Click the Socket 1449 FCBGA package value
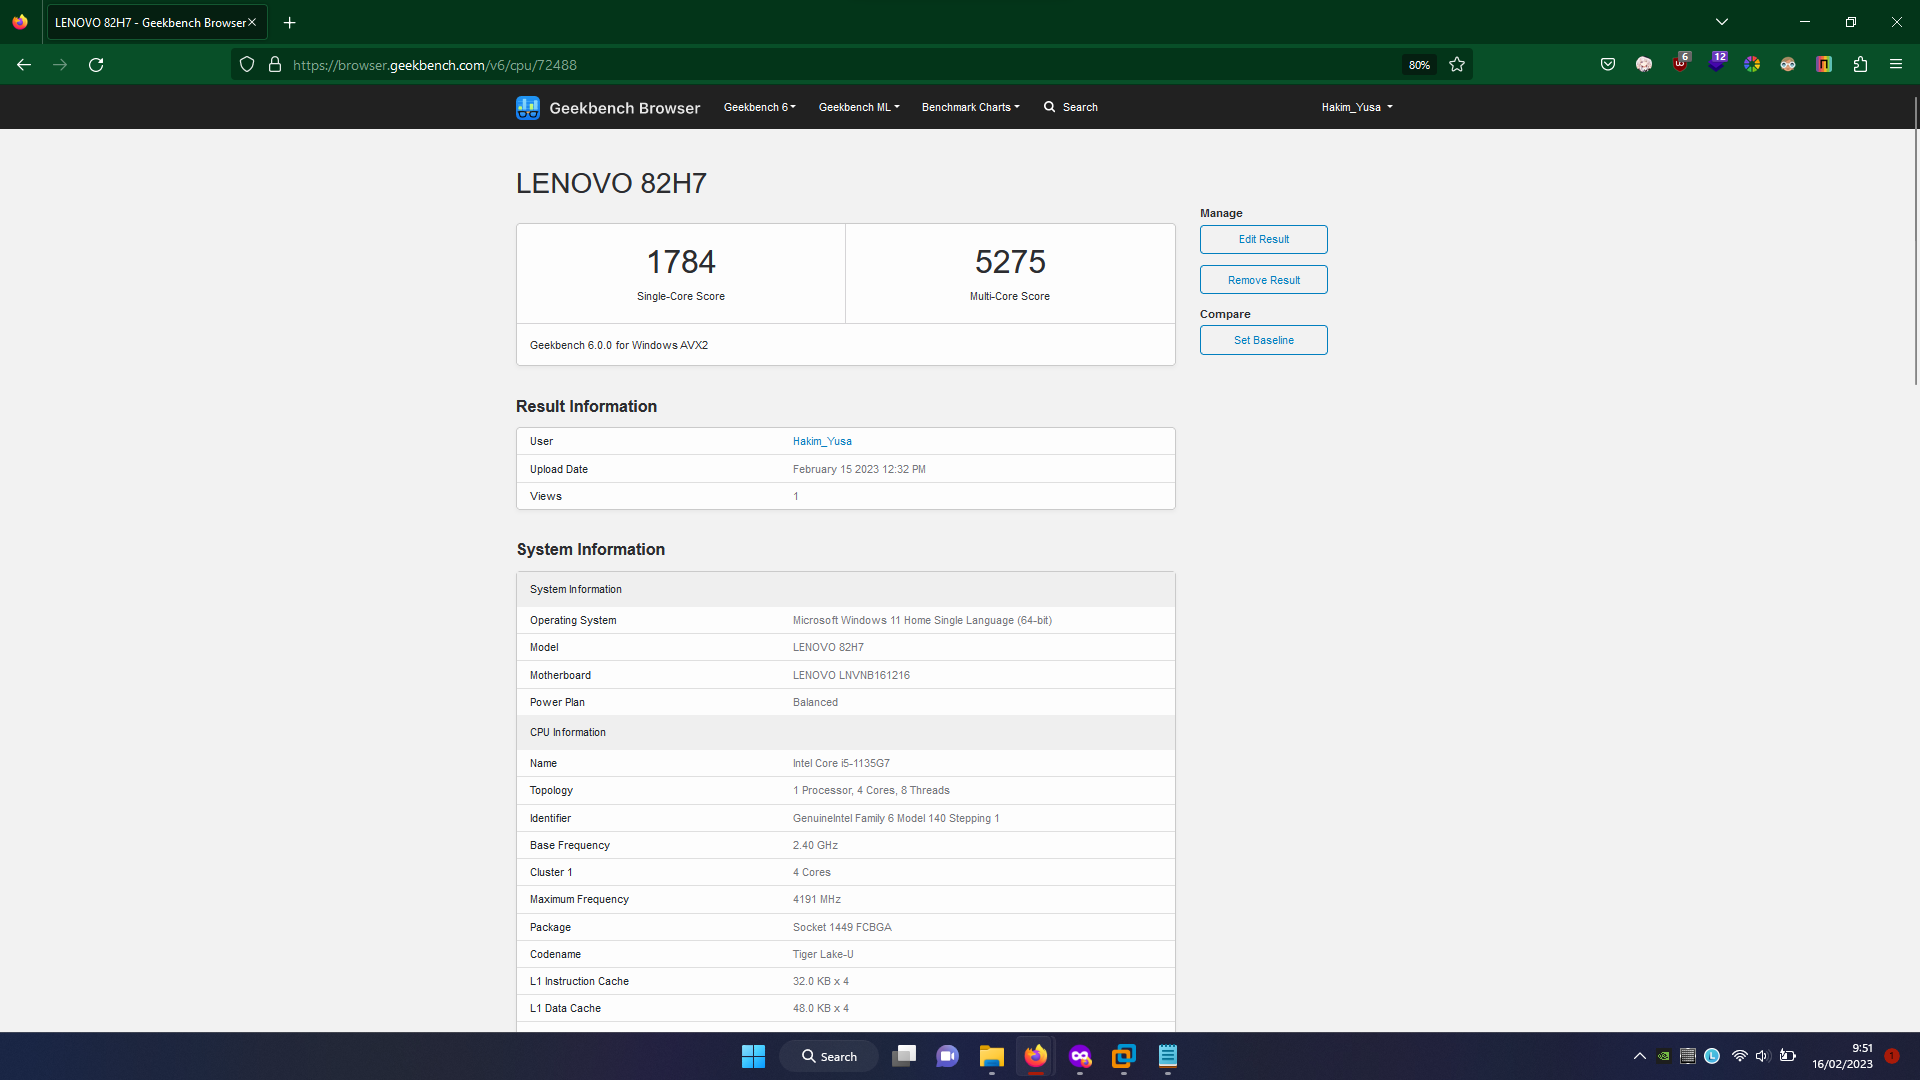Viewport: 1920px width, 1080px height. coord(842,927)
